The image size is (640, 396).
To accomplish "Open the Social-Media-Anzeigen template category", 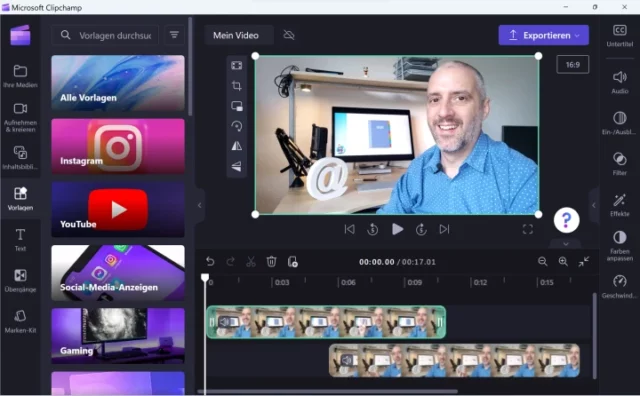I will (118, 273).
